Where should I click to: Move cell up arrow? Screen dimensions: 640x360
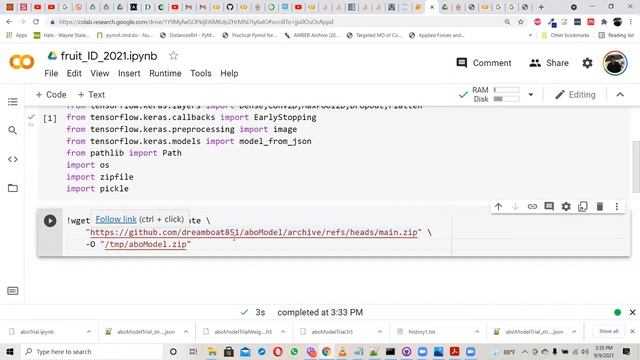coord(498,207)
